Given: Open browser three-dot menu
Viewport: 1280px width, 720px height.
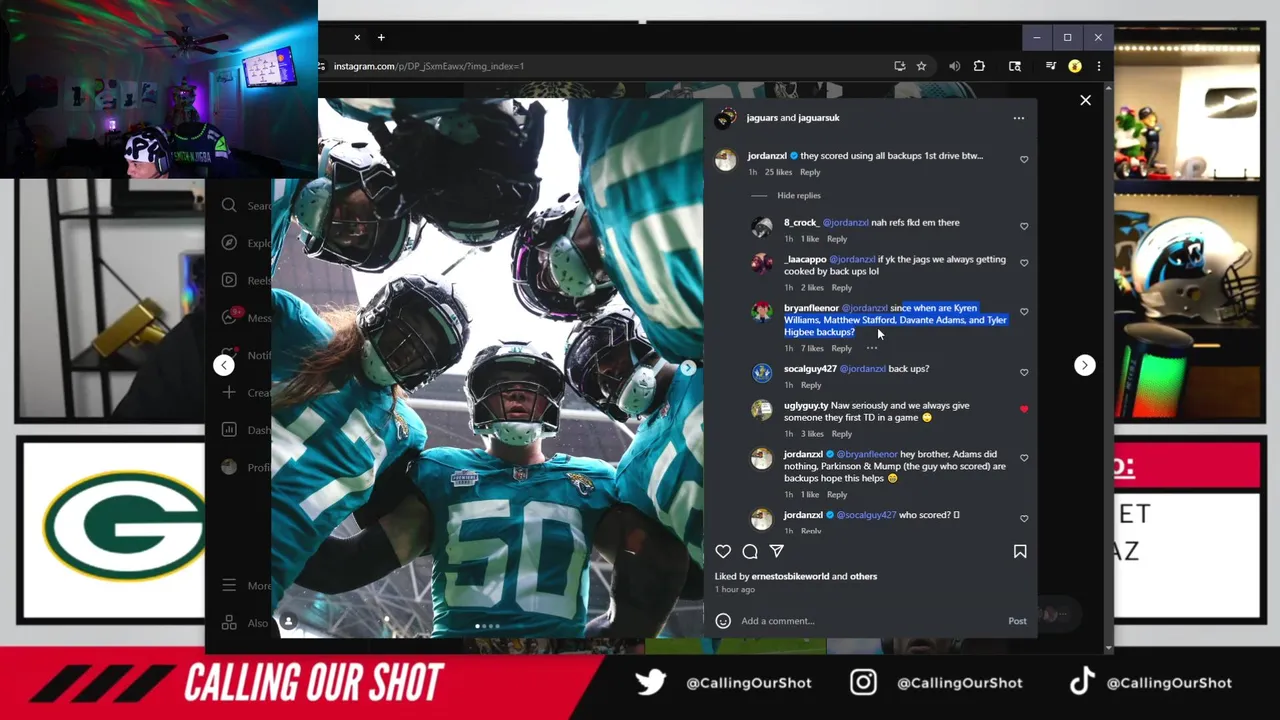Looking at the screenshot, I should point(1098,66).
